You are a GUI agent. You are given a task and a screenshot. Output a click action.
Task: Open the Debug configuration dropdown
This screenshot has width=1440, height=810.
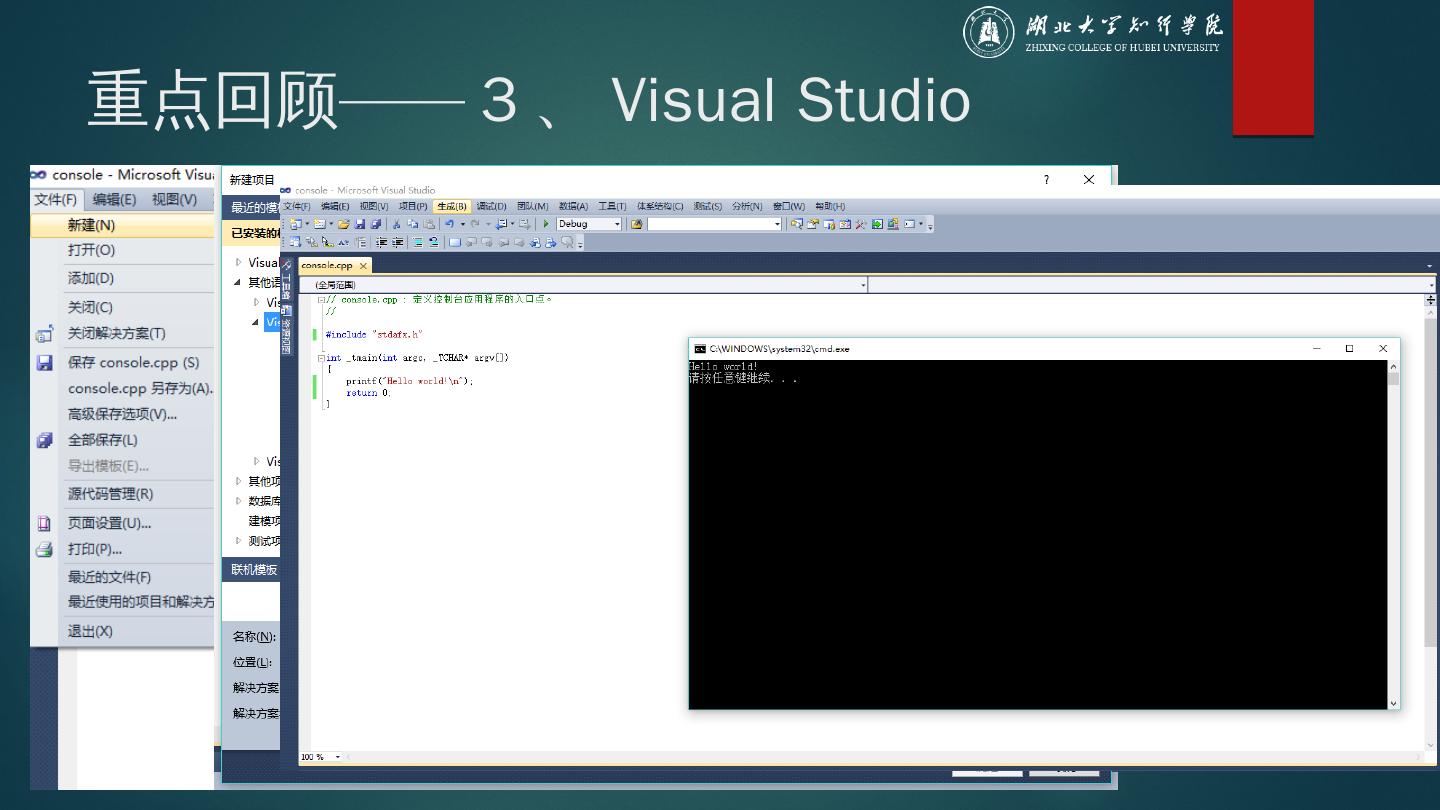pyautogui.click(x=616, y=224)
